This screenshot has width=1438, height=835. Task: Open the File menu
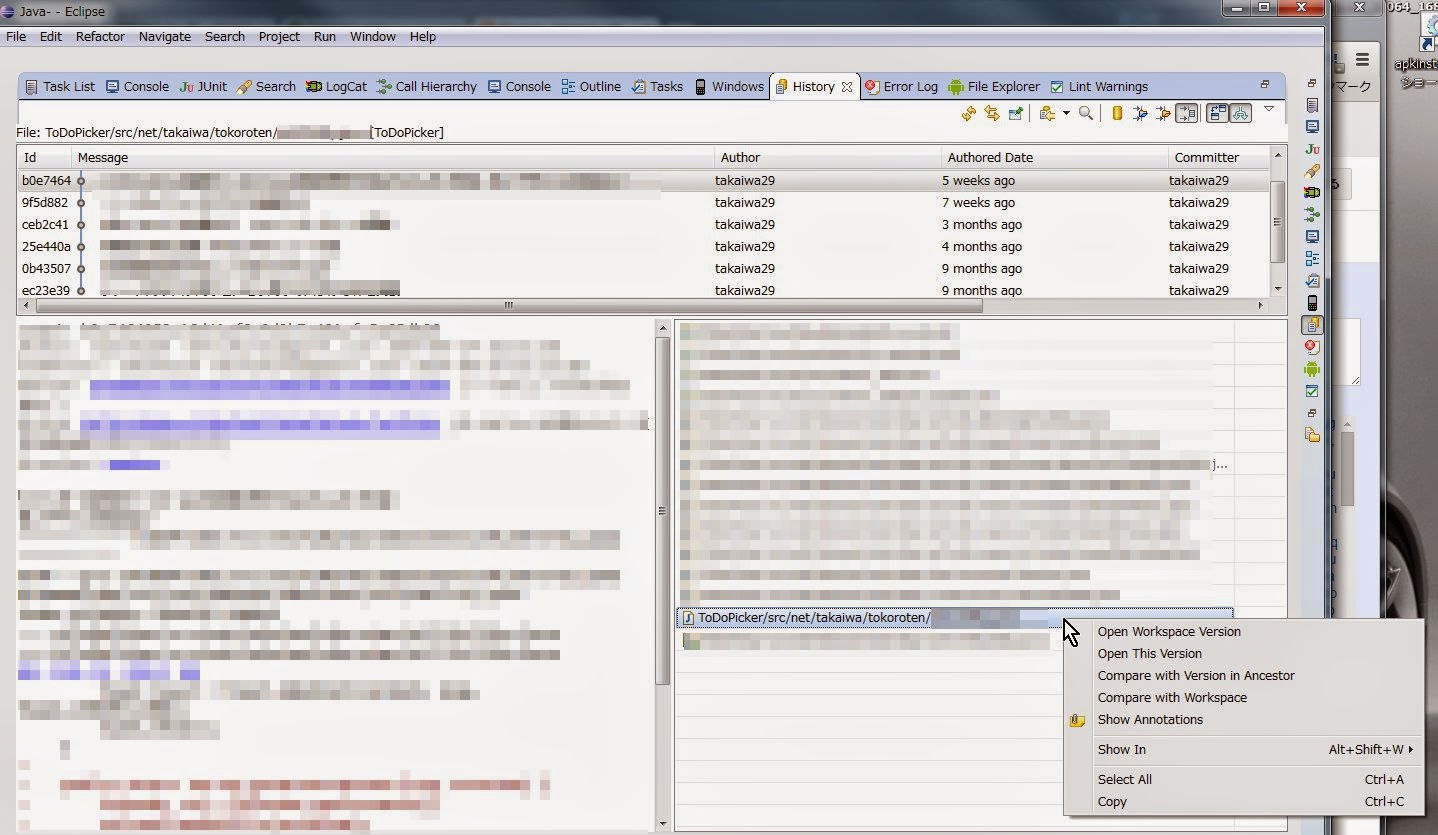(16, 36)
